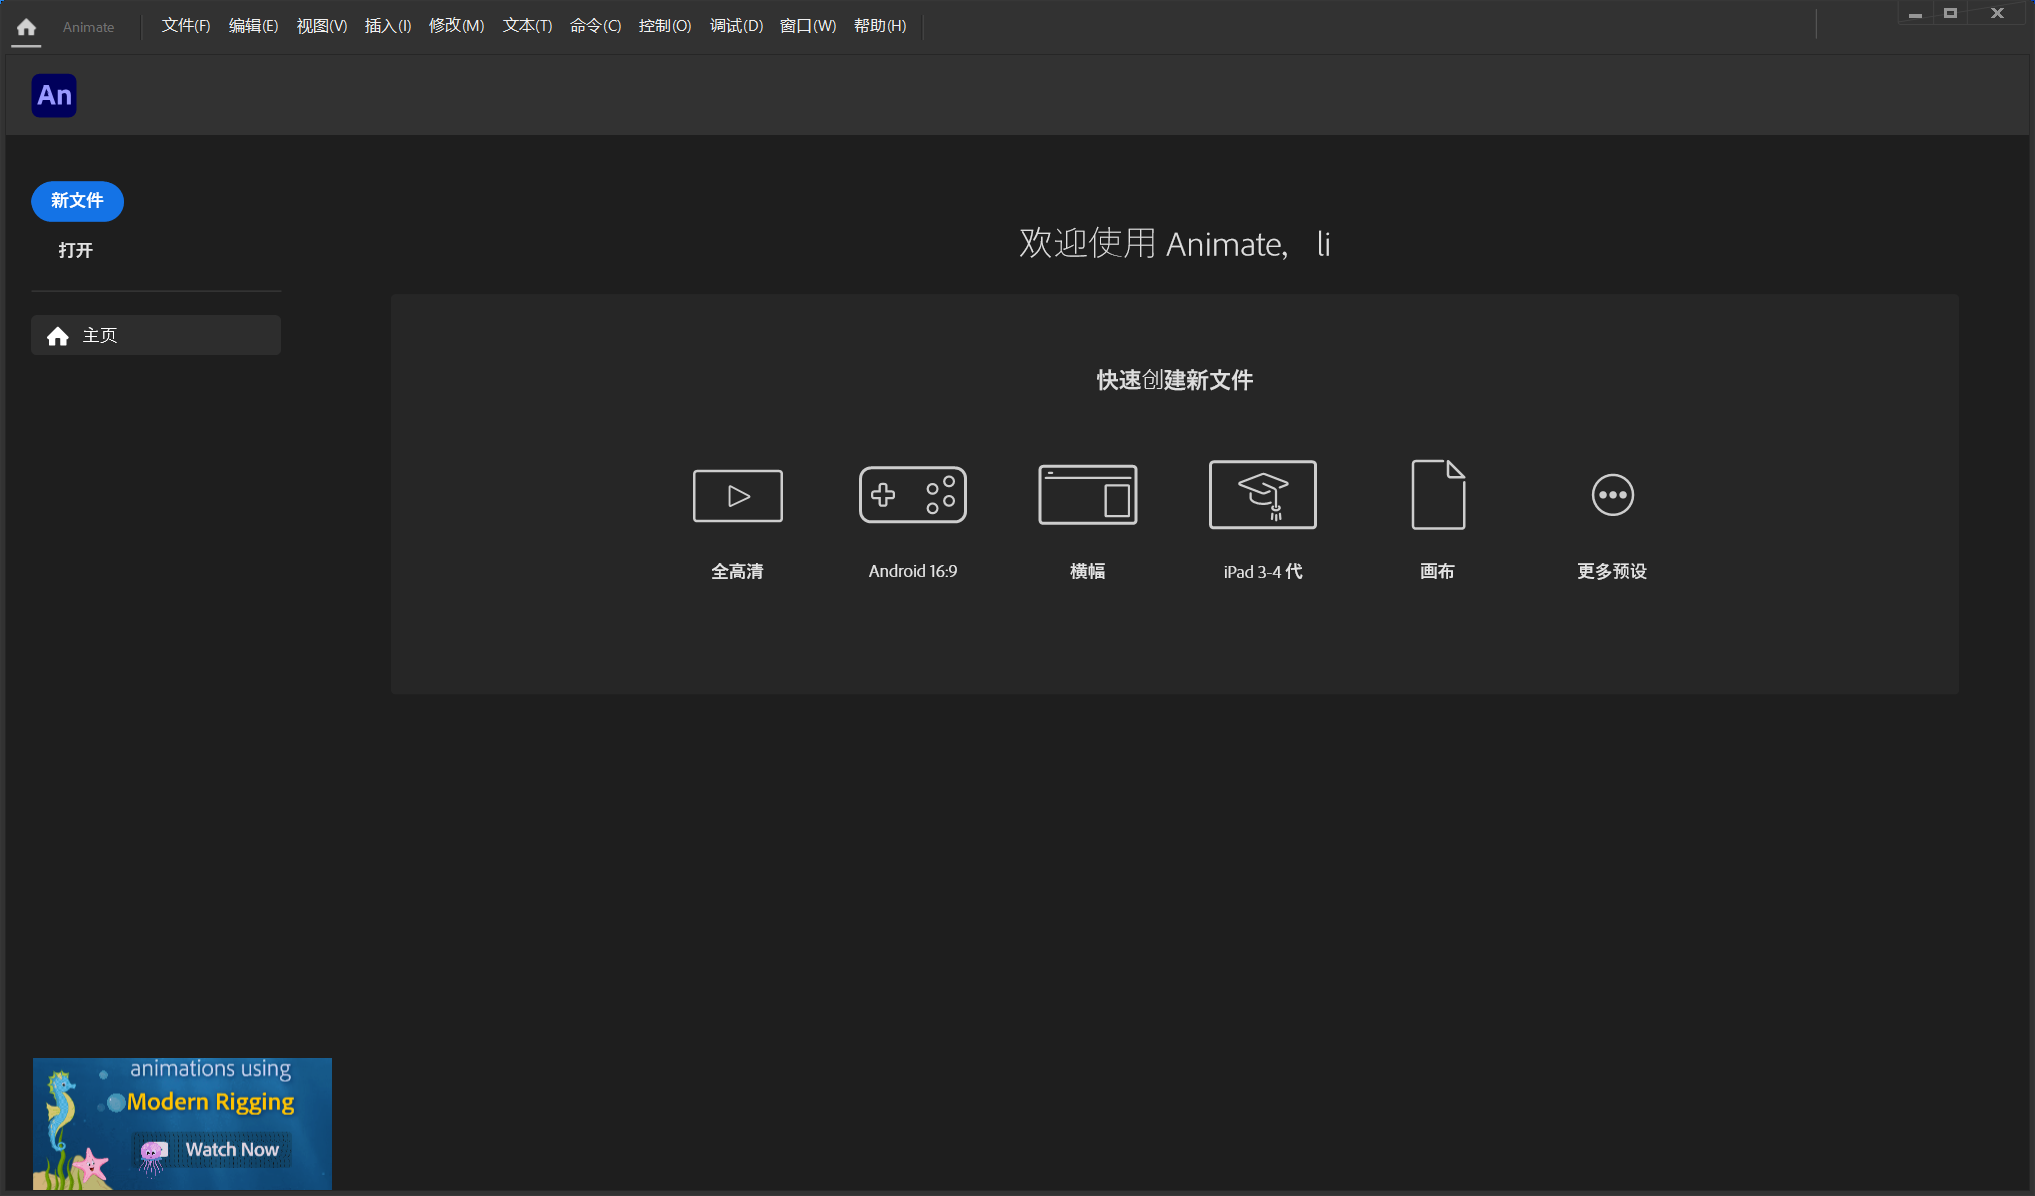Select the 全高清 Full HD preset icon
The width and height of the screenshot is (2035, 1196).
point(738,495)
